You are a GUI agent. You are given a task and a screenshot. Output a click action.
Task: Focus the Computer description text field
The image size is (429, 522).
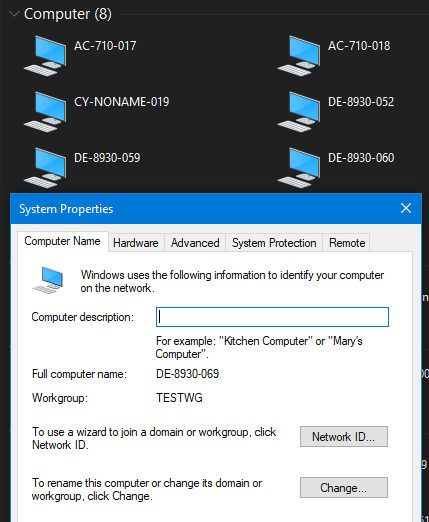point(272,317)
